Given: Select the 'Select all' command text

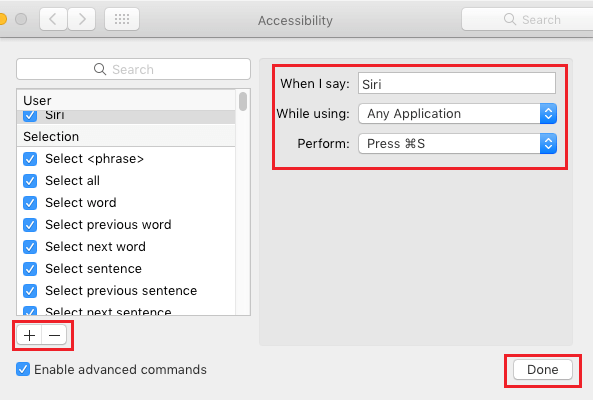Looking at the screenshot, I should pos(73,181).
